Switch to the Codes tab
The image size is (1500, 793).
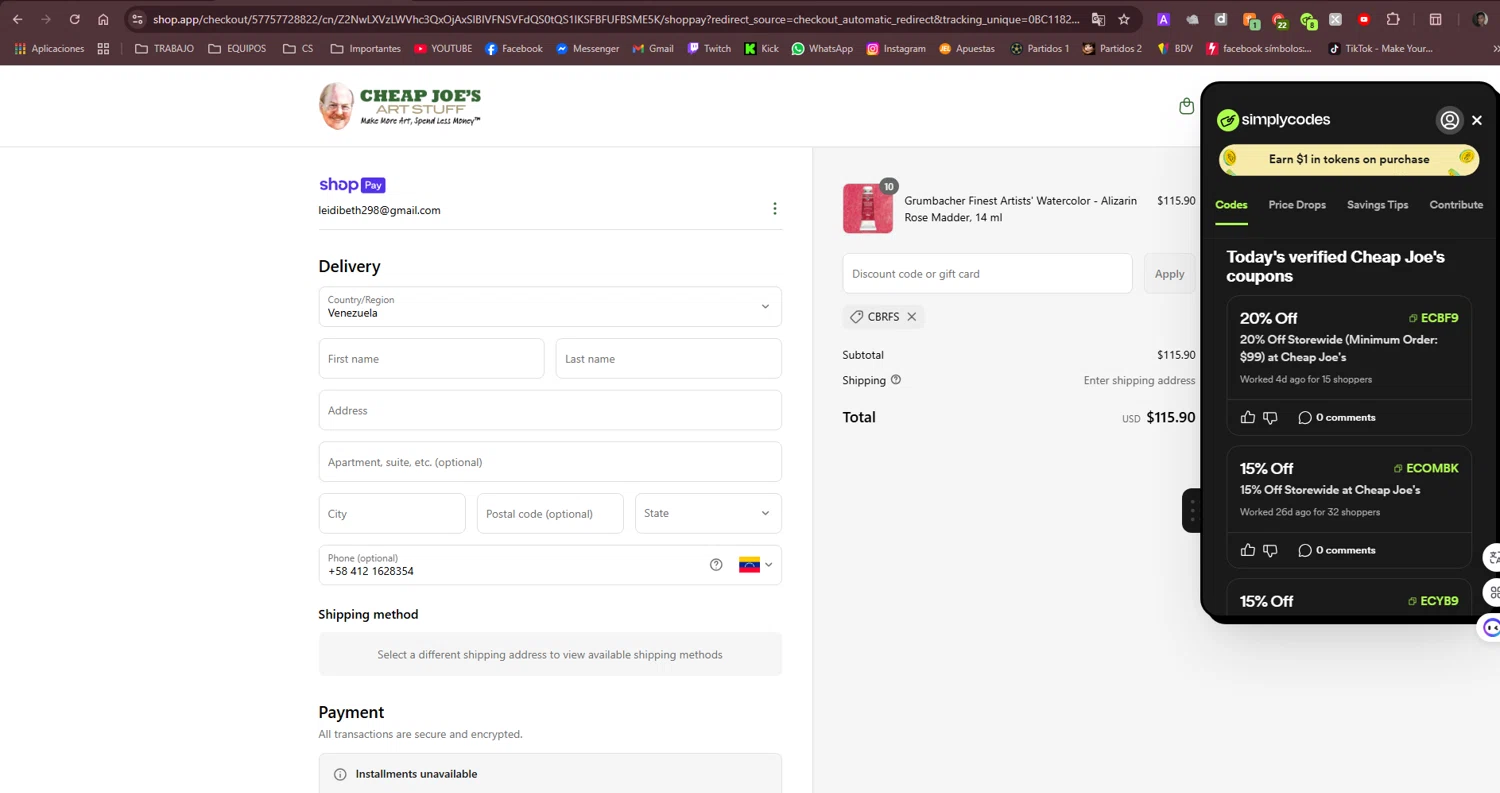click(1231, 204)
